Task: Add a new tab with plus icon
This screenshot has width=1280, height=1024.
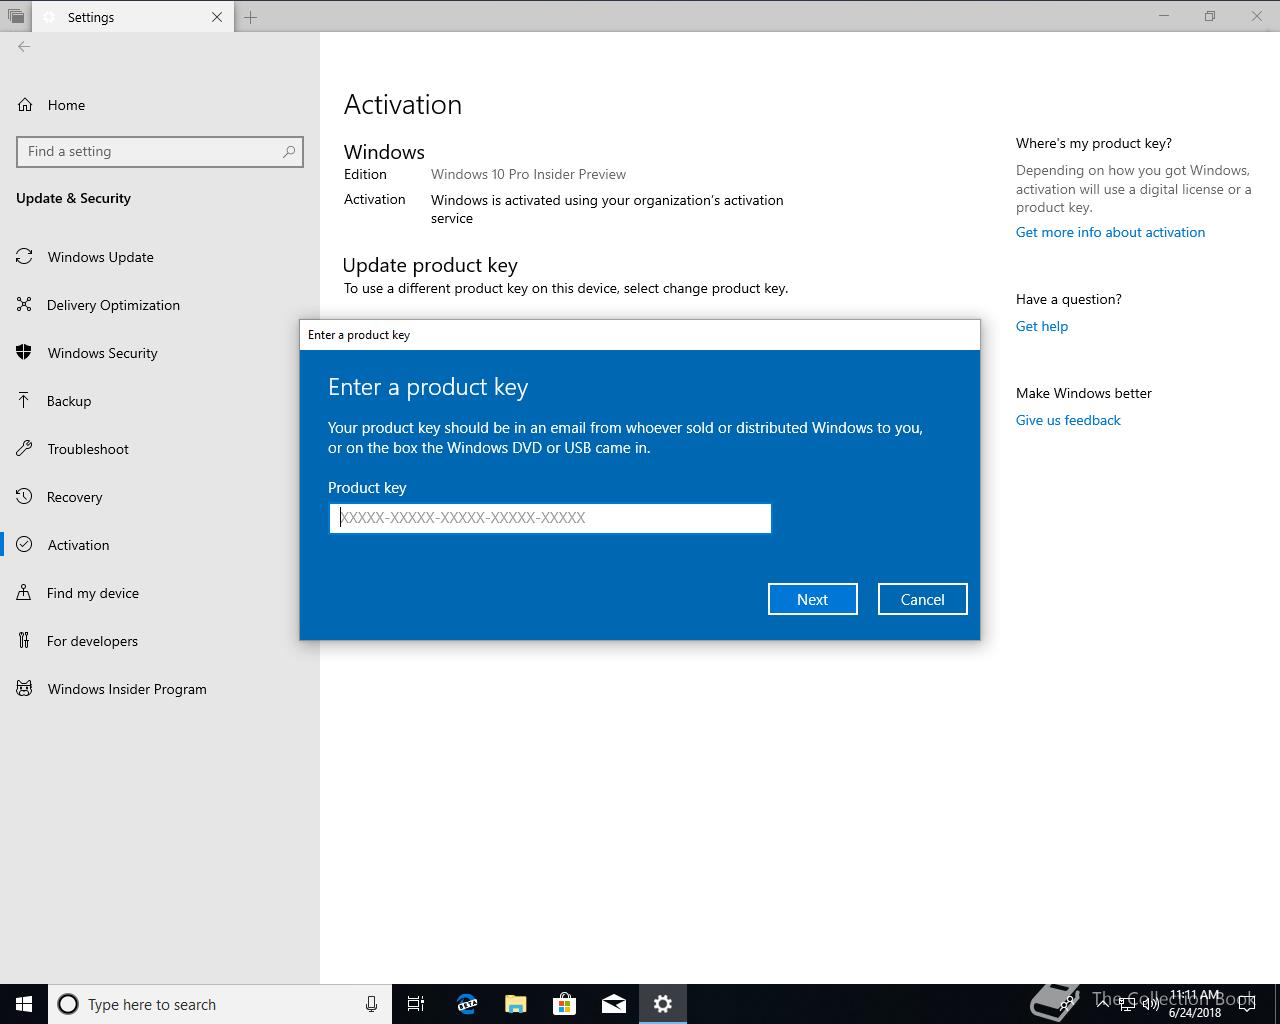Action: pyautogui.click(x=251, y=17)
